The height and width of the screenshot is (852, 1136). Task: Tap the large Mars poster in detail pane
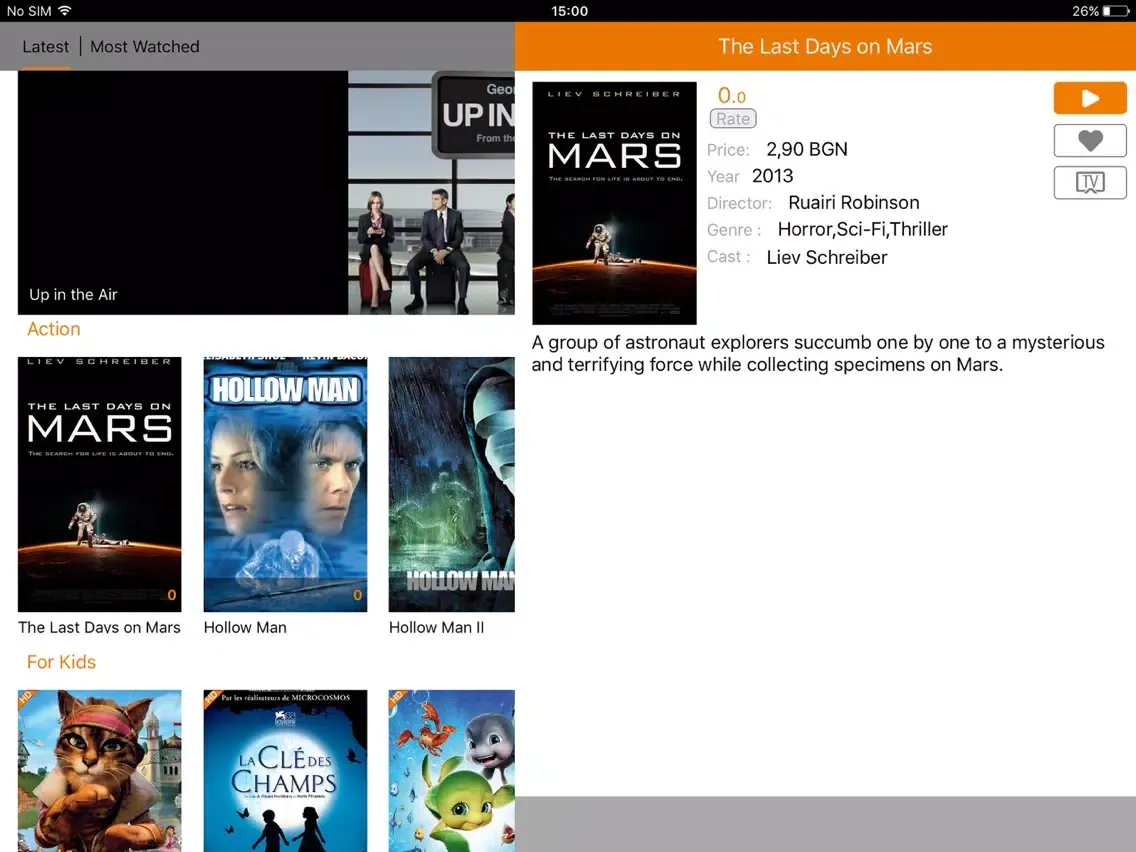pos(614,203)
